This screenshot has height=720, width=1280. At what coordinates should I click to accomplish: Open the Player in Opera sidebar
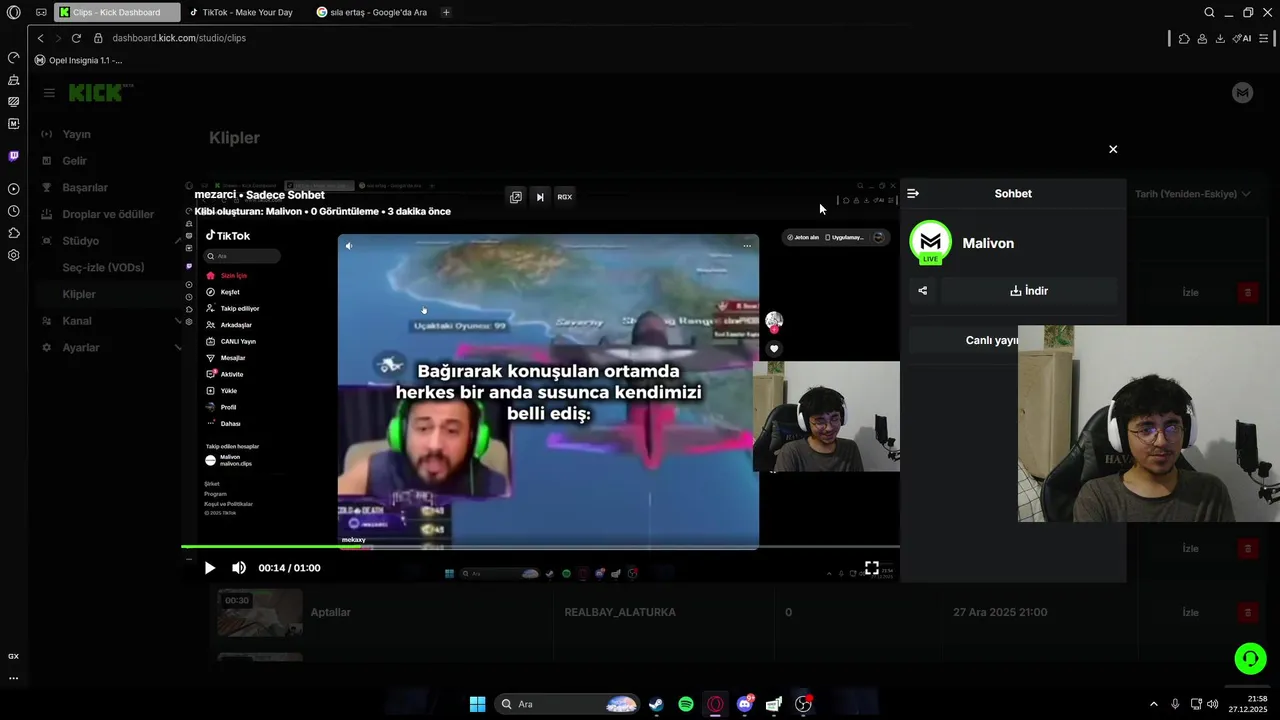click(14, 189)
